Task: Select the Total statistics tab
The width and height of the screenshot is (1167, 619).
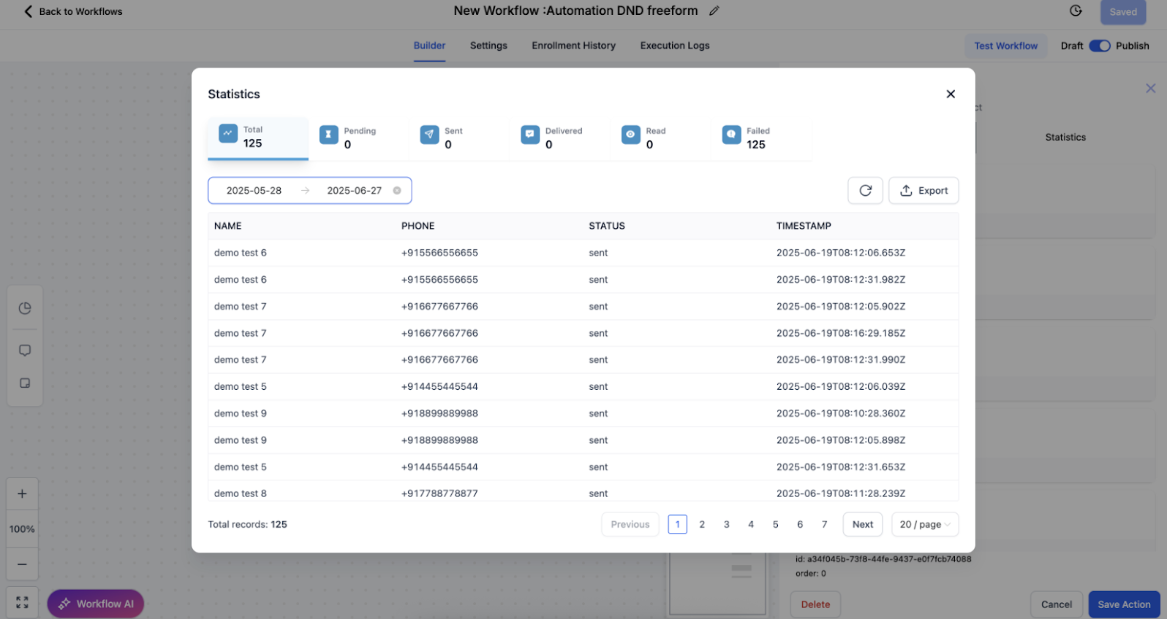Action: point(257,137)
